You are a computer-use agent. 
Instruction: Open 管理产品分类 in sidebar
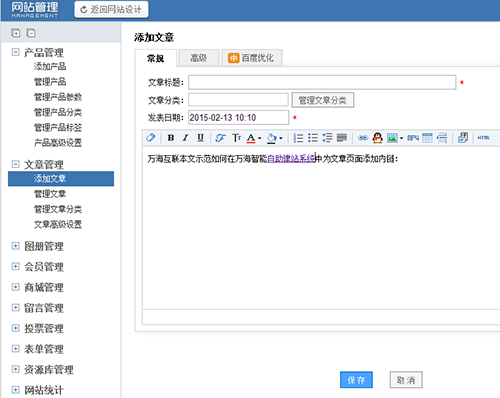[x=58, y=112]
